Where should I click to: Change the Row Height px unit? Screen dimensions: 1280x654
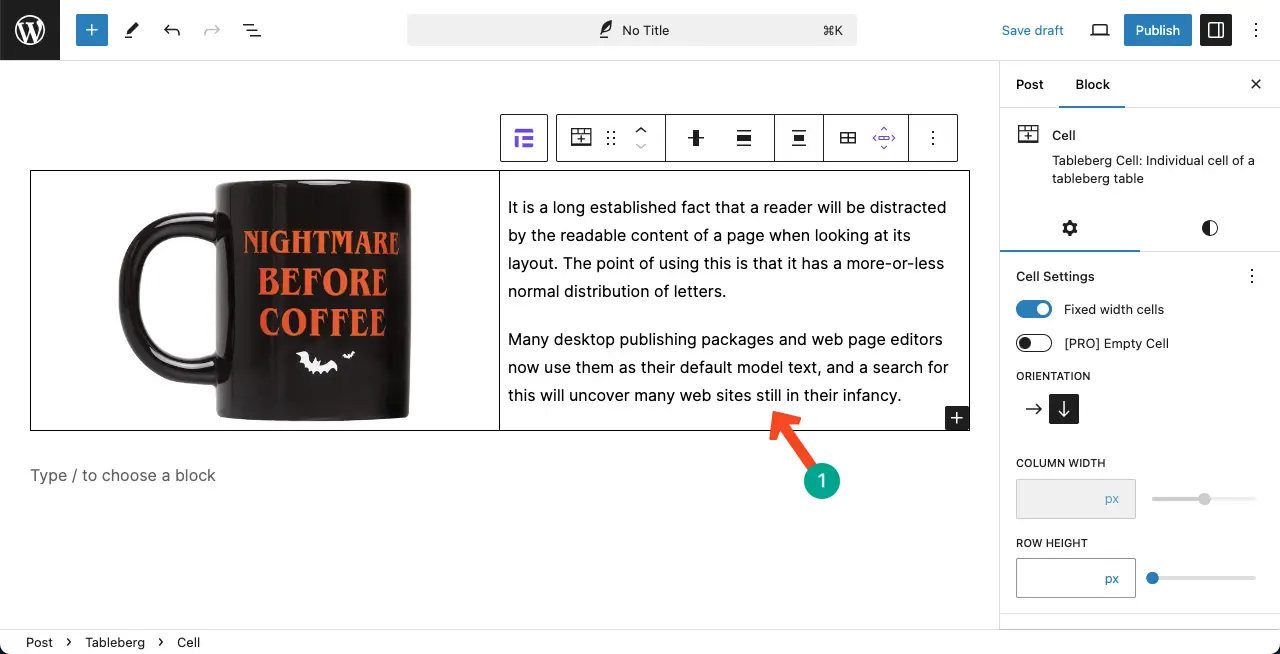[x=1112, y=579]
